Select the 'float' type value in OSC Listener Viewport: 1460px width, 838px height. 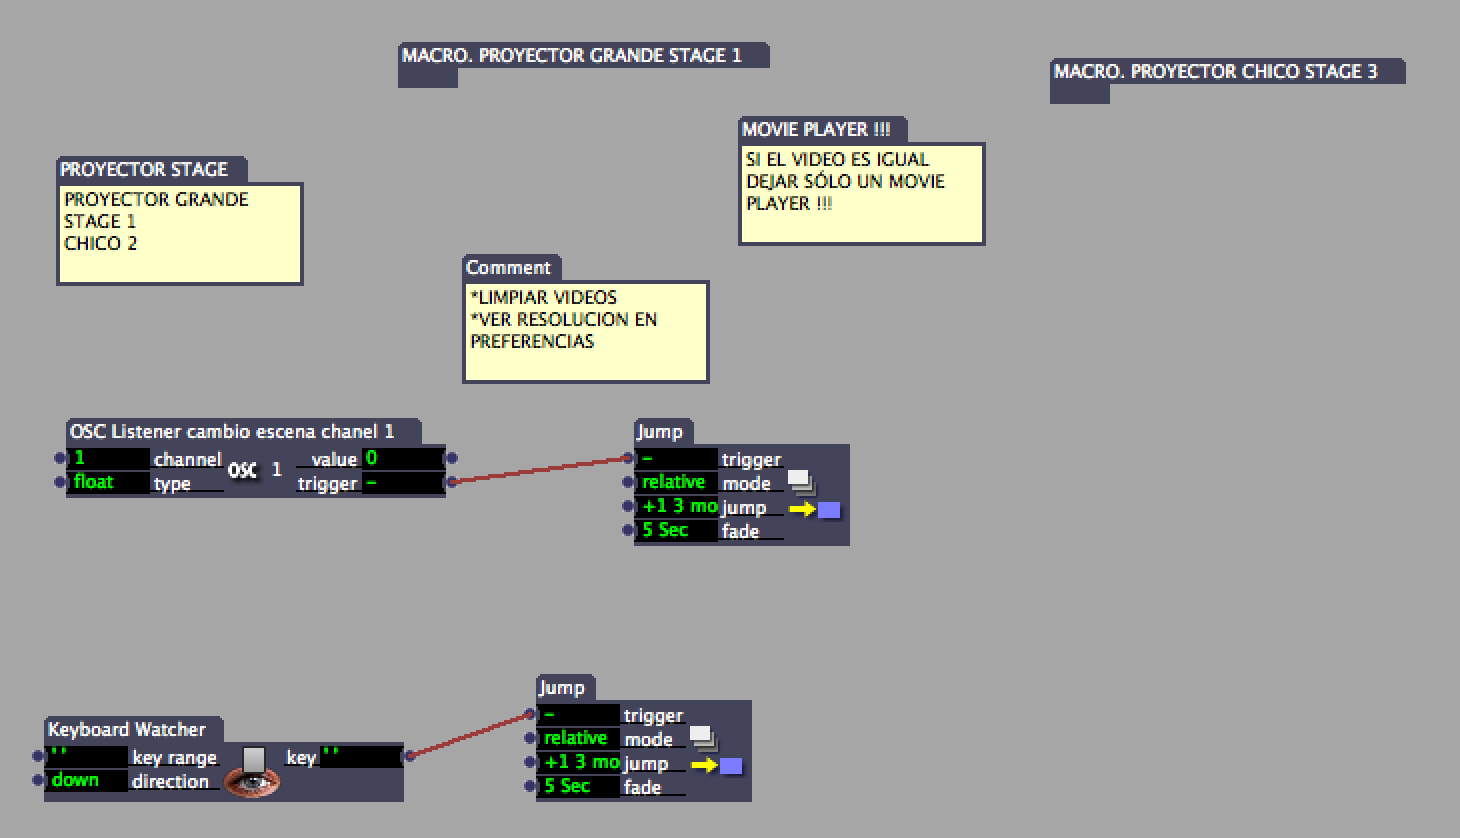point(109,483)
